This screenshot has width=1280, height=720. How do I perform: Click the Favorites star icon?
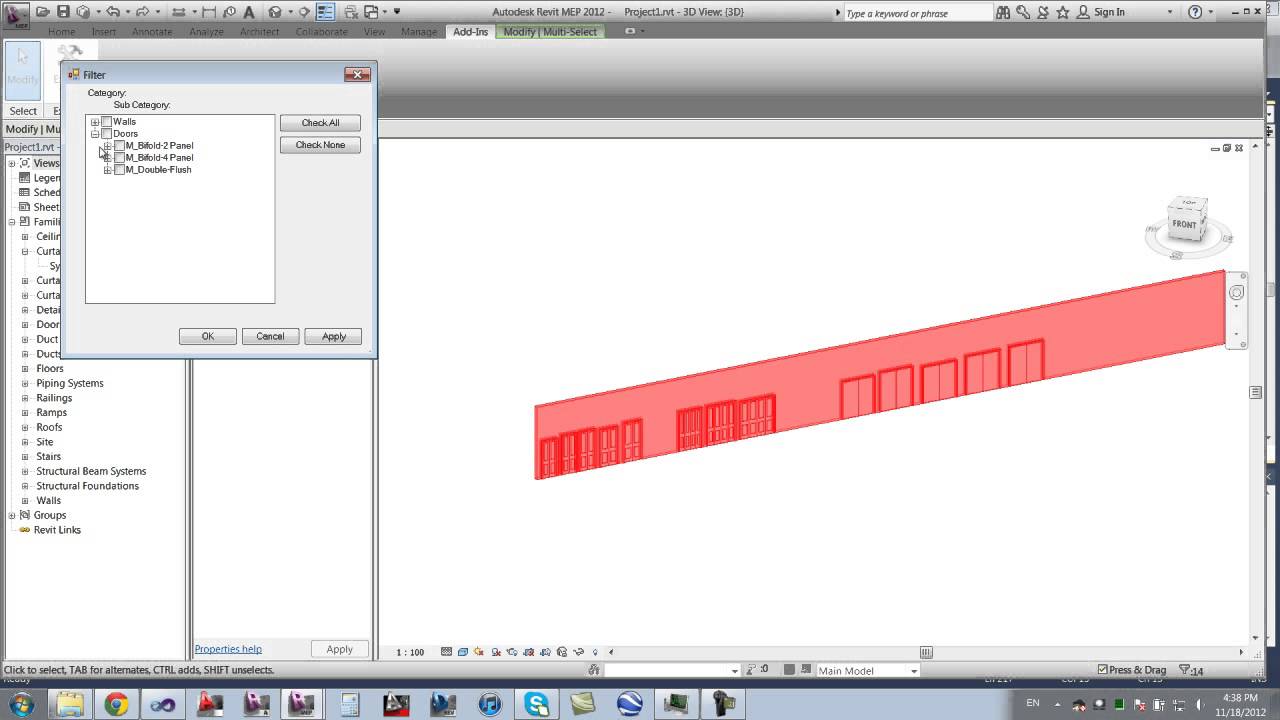click(1063, 12)
